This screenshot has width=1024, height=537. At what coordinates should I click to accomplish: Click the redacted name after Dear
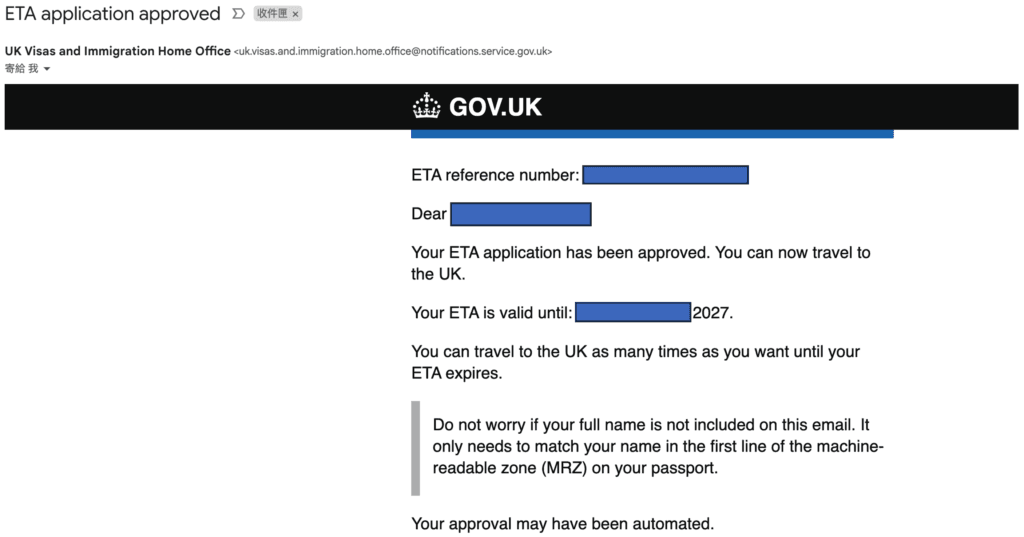[520, 214]
